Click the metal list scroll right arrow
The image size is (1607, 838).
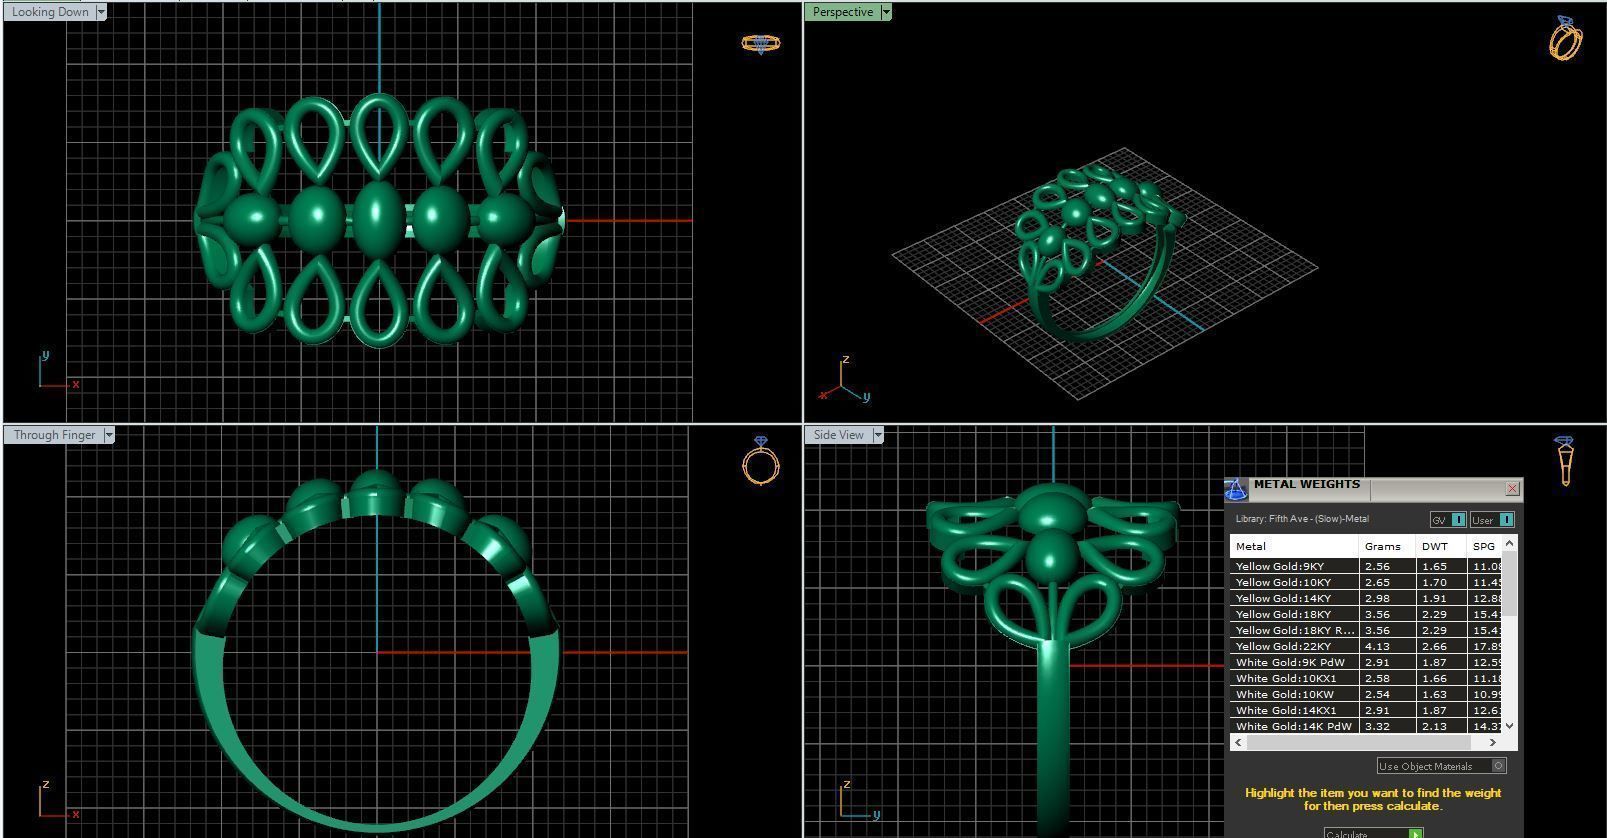tap(1493, 742)
